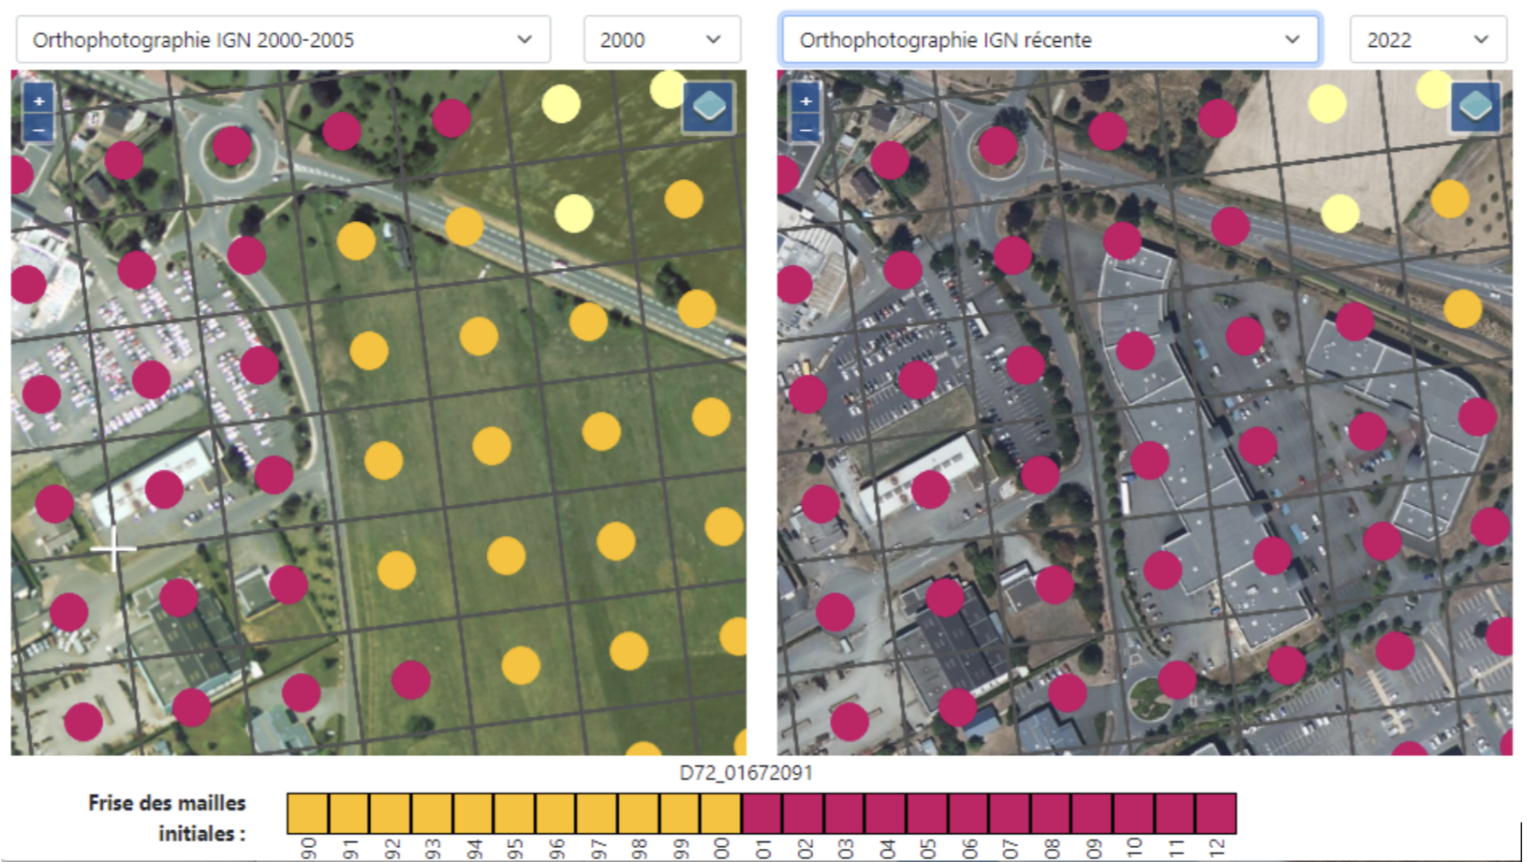Select year 03 cell in frise

pos(845,813)
